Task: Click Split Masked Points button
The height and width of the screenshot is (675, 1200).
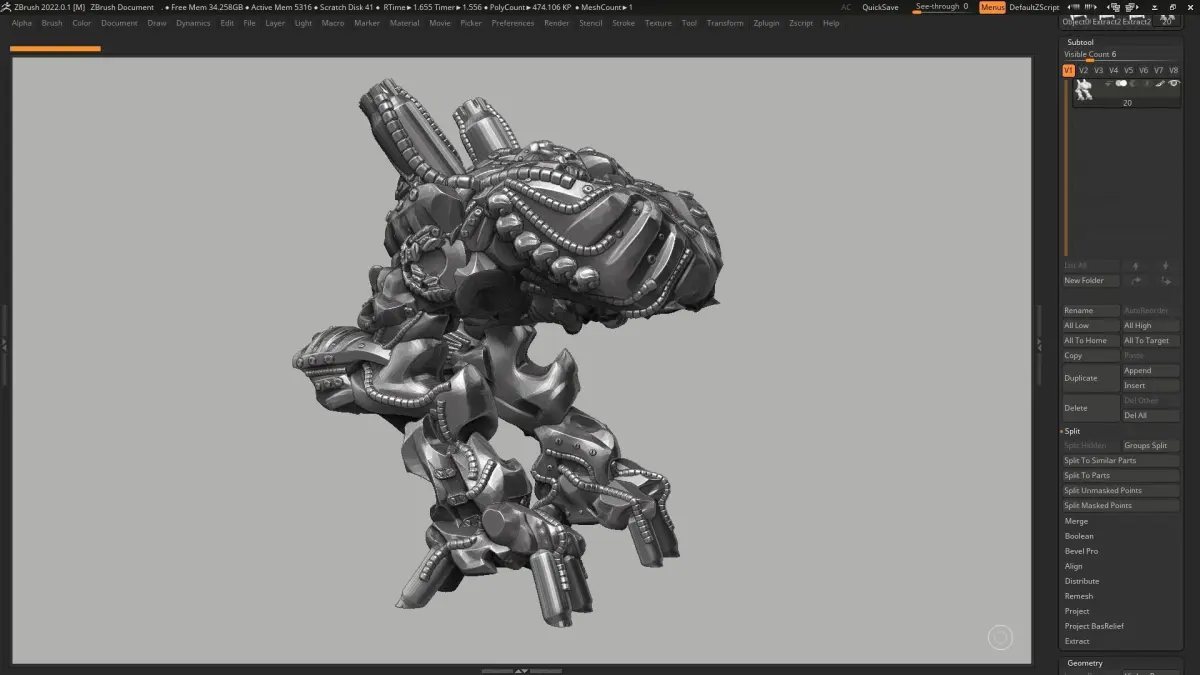Action: [x=1121, y=506]
